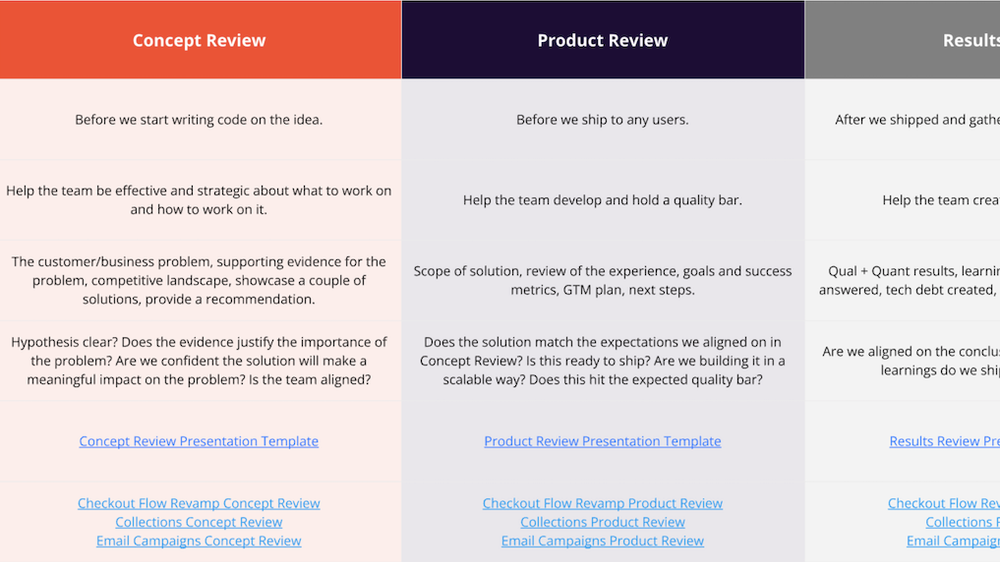Select the Results column header
The height and width of the screenshot is (562, 1000).
pyautogui.click(x=902, y=40)
